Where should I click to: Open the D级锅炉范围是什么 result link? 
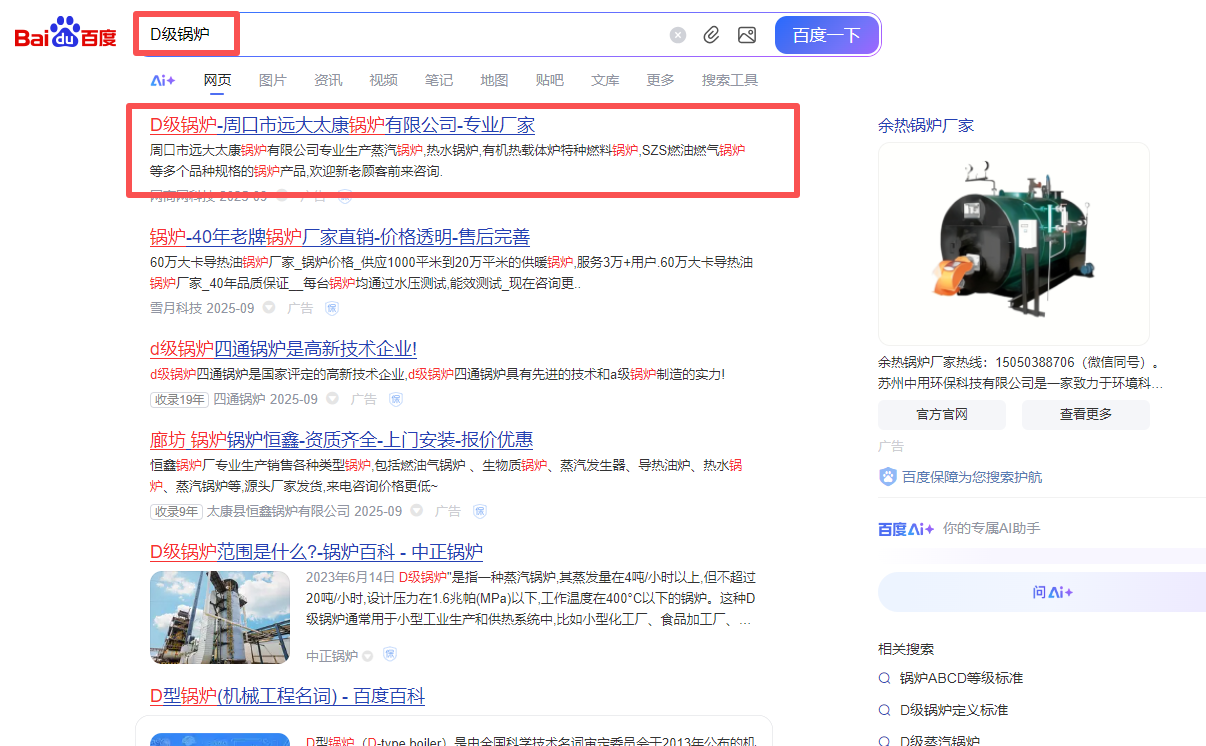pos(316,552)
